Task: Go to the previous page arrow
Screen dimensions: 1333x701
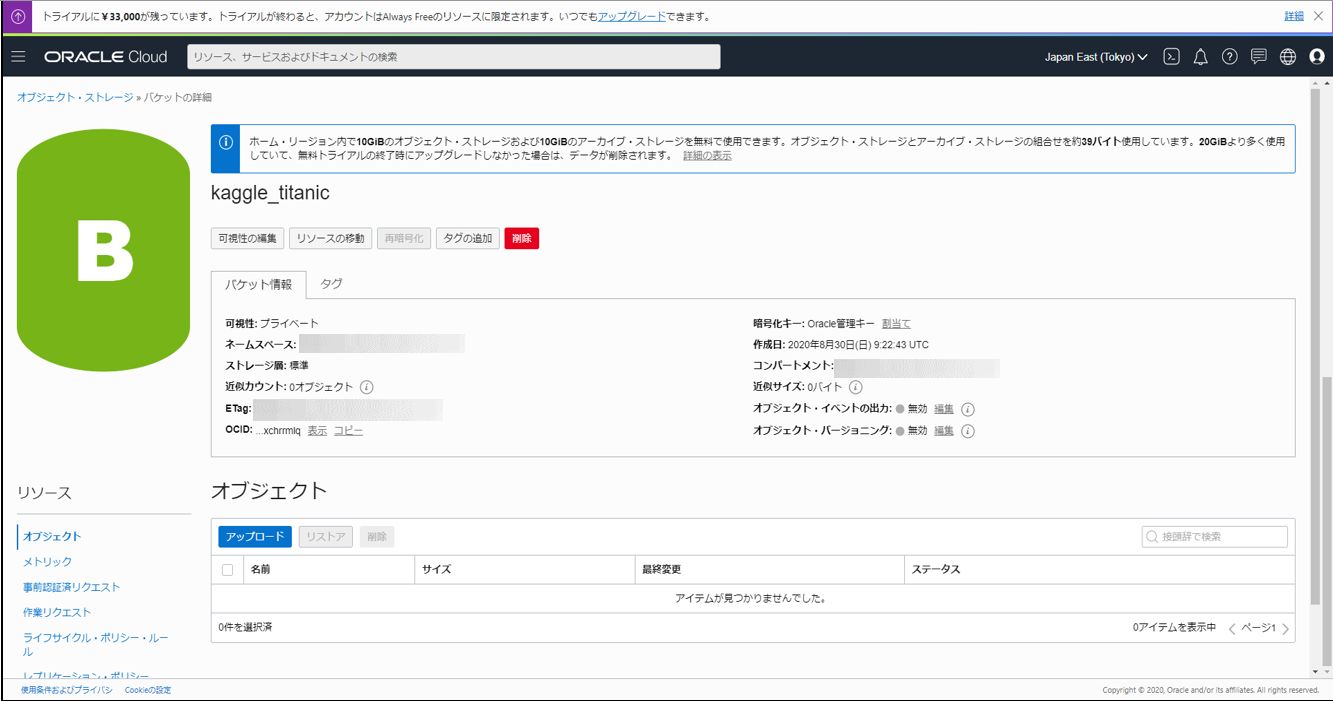Action: tap(1232, 629)
